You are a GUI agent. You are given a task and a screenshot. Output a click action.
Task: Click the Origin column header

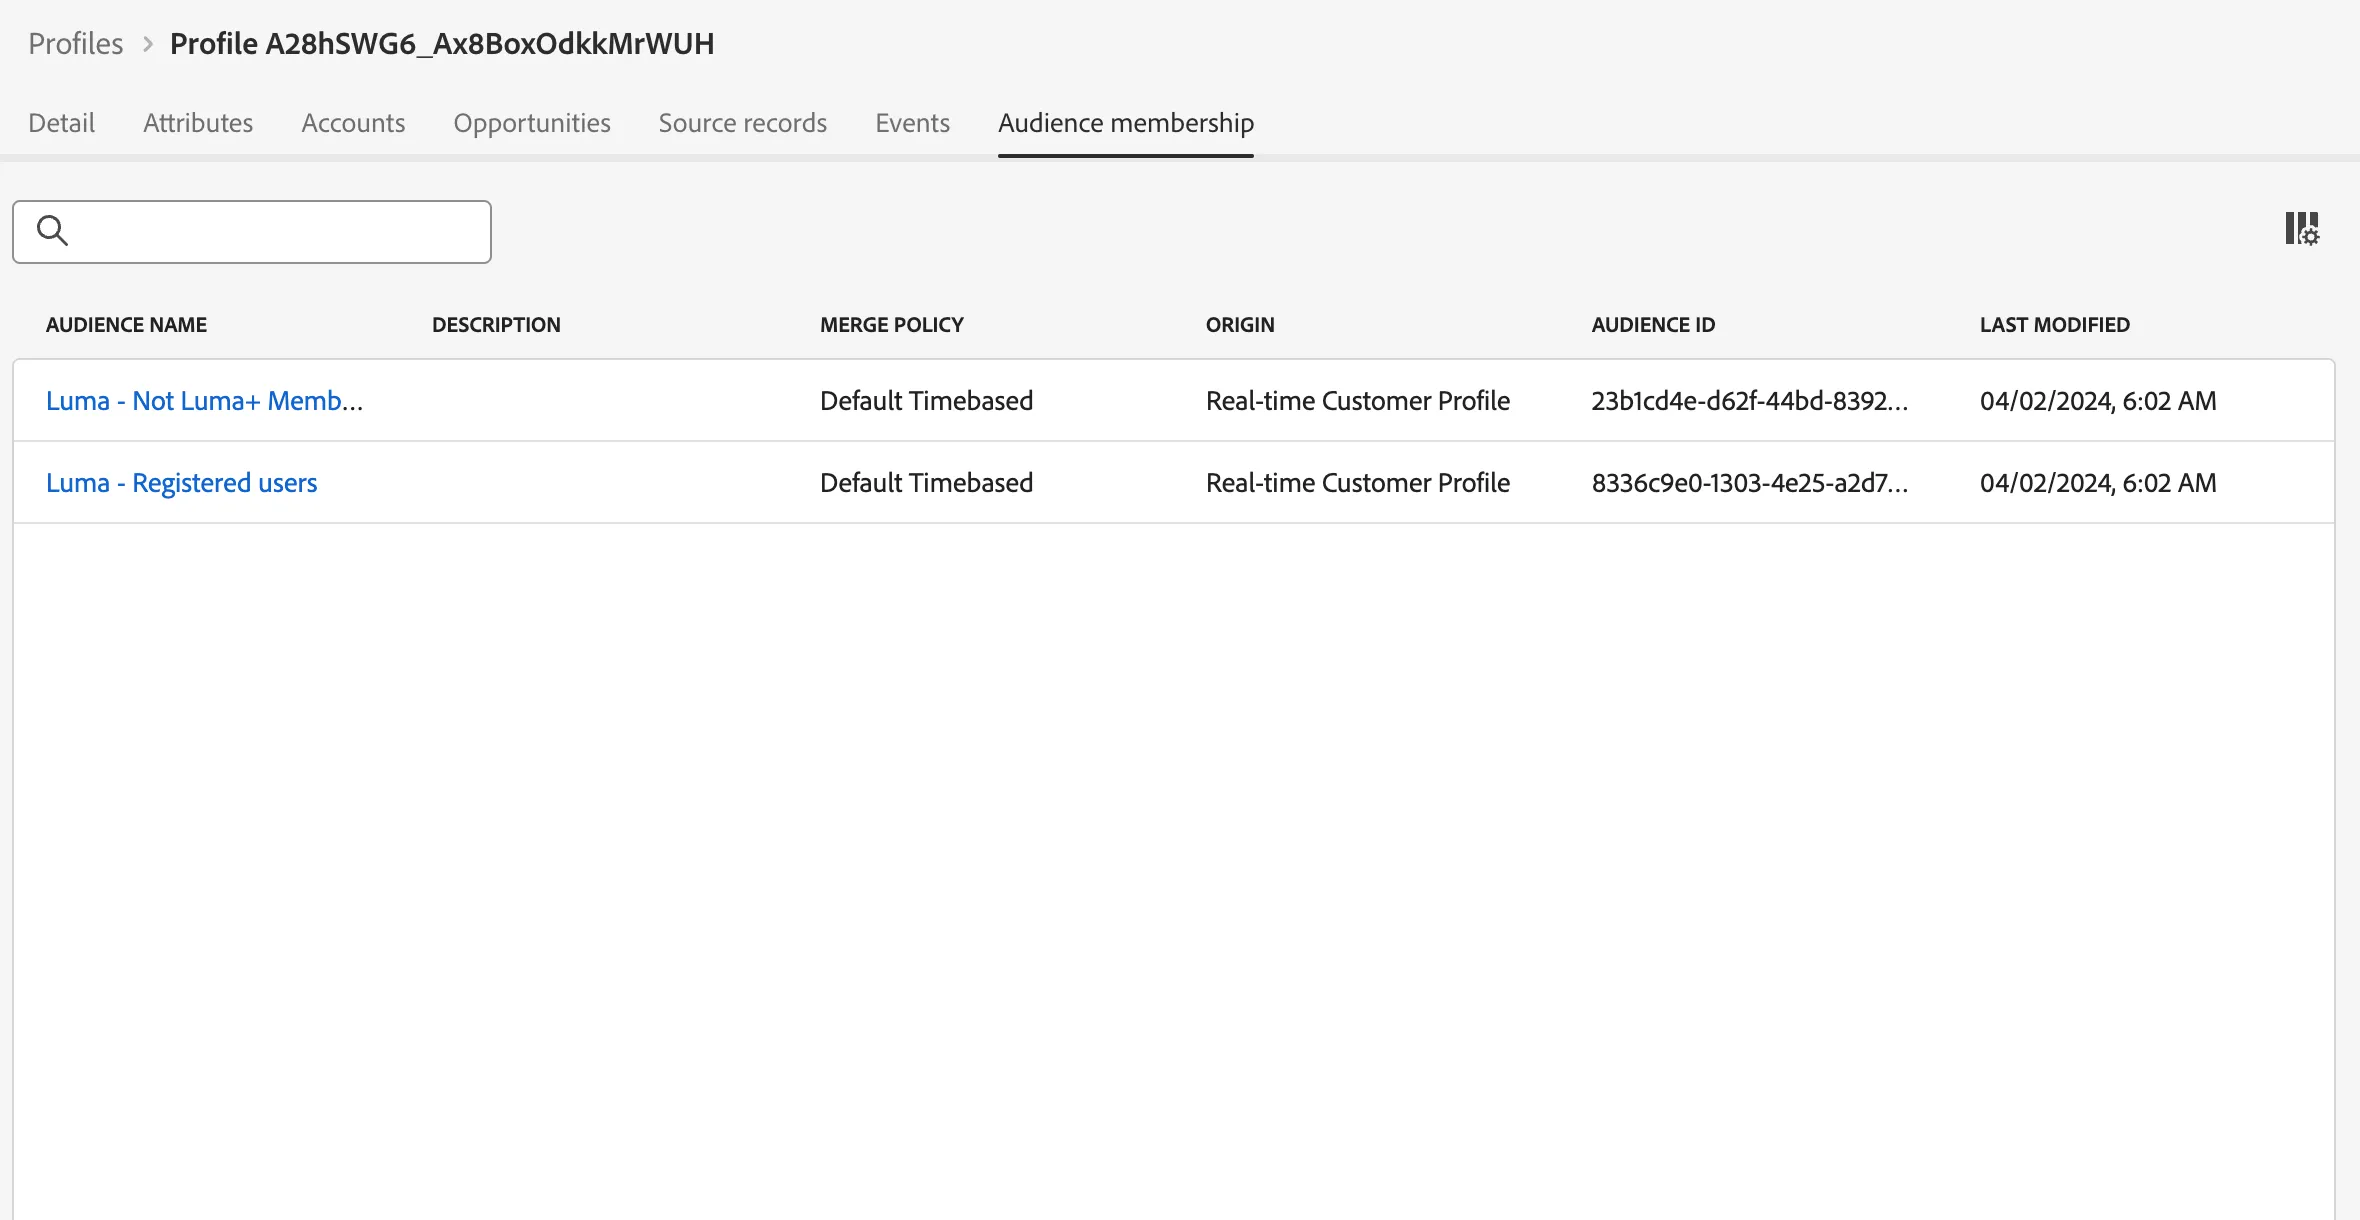1240,325
